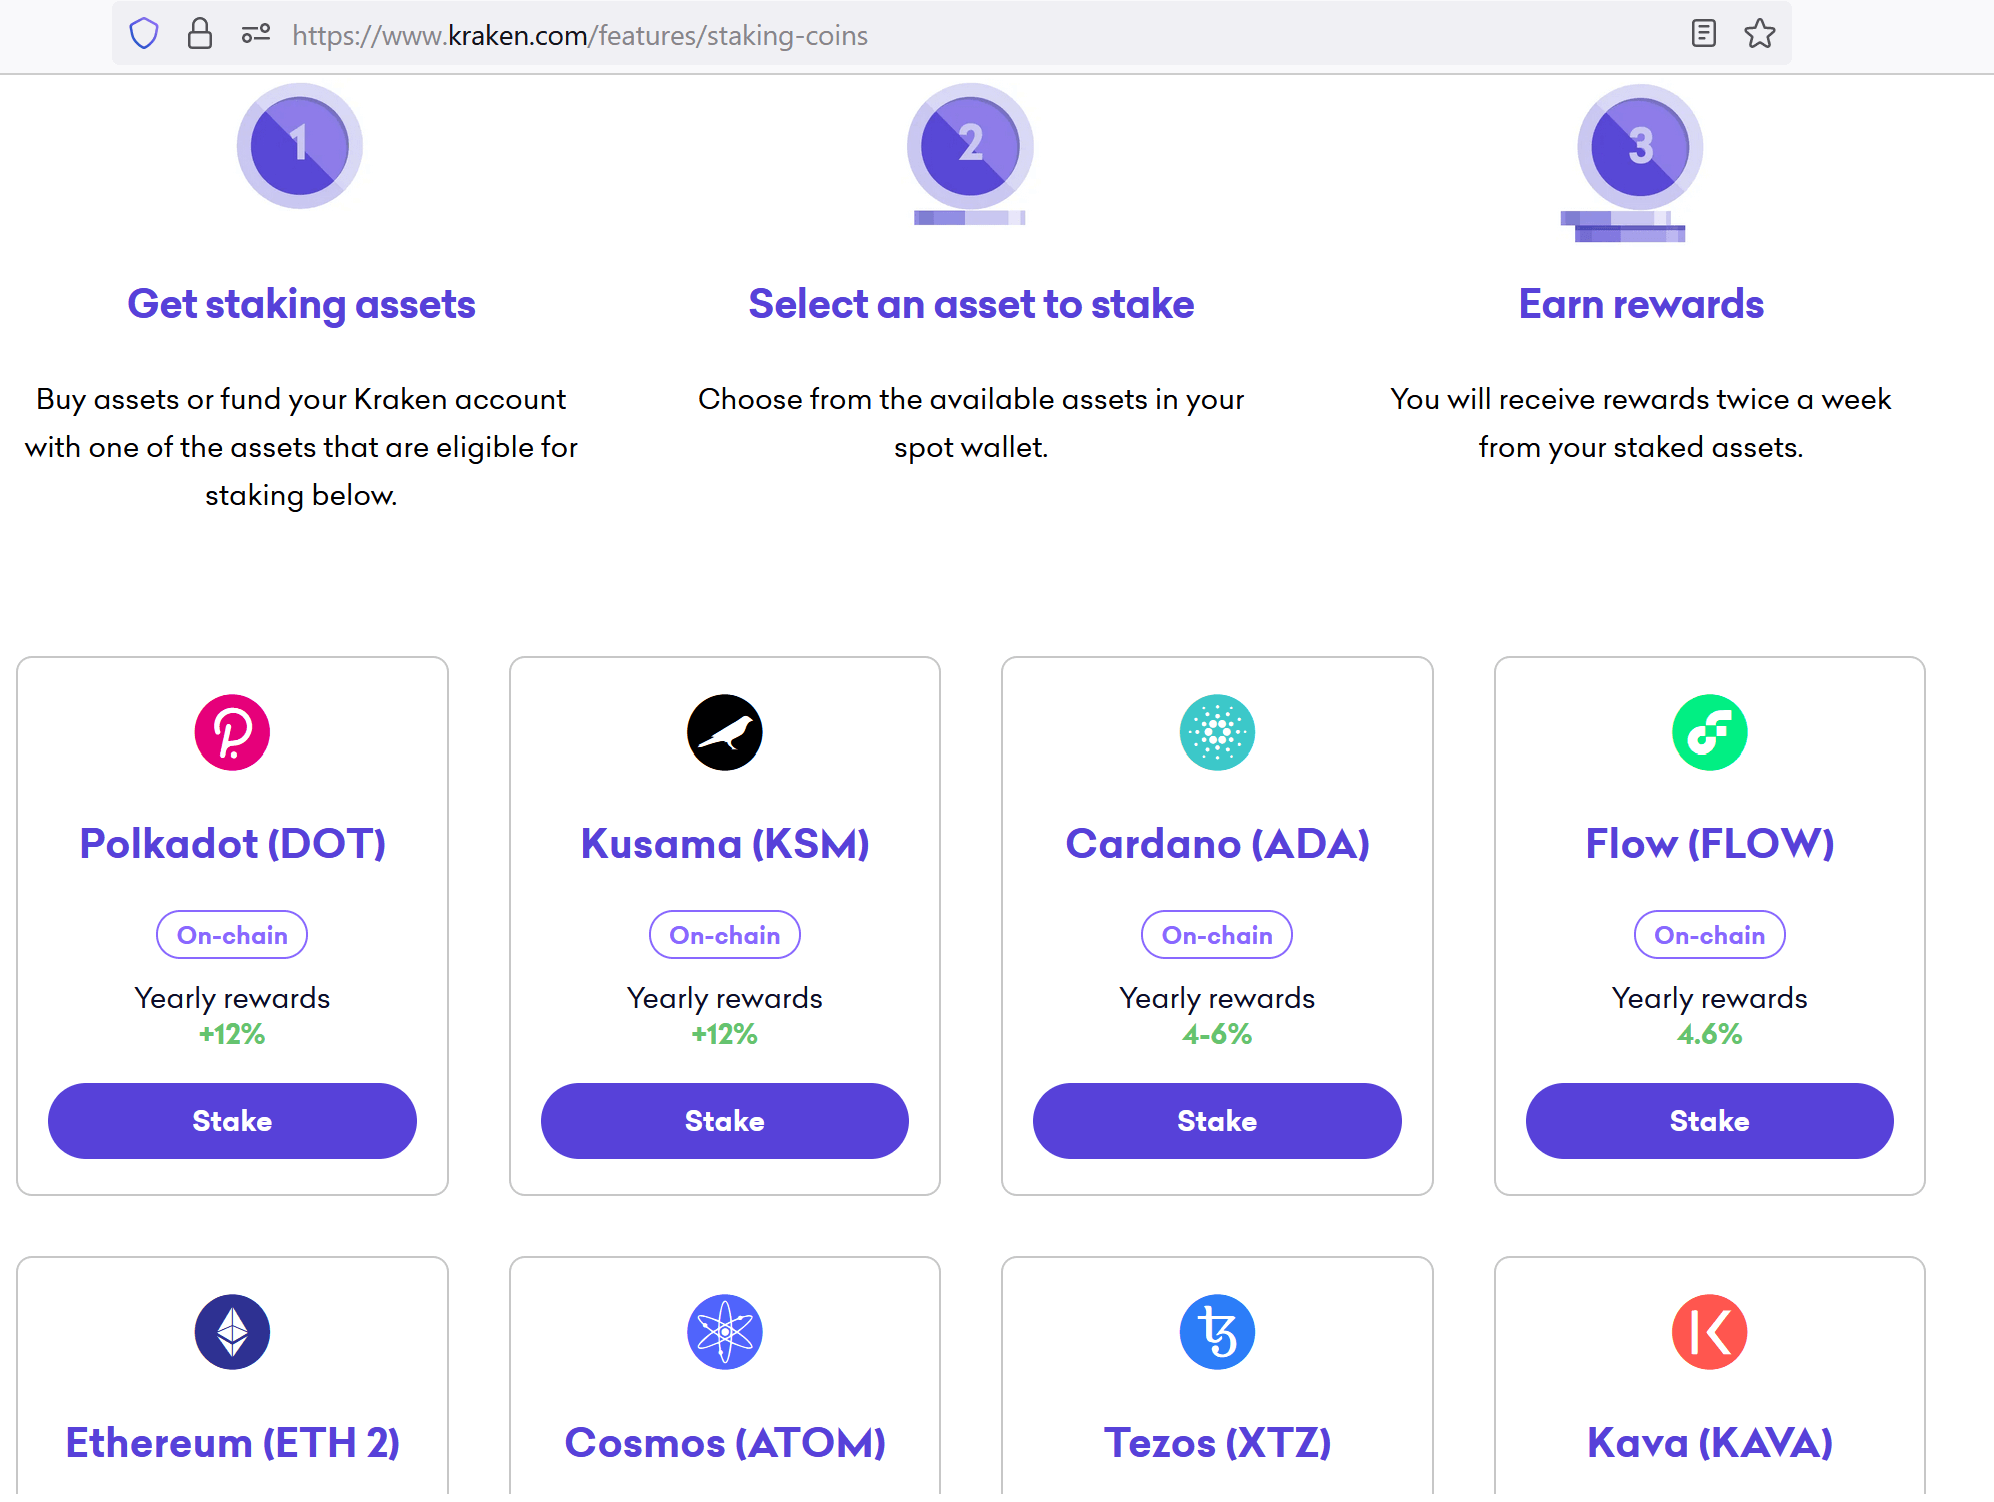The width and height of the screenshot is (1994, 1502).
Task: Click the Cosmos (ATOM) atom icon
Action: [725, 1331]
